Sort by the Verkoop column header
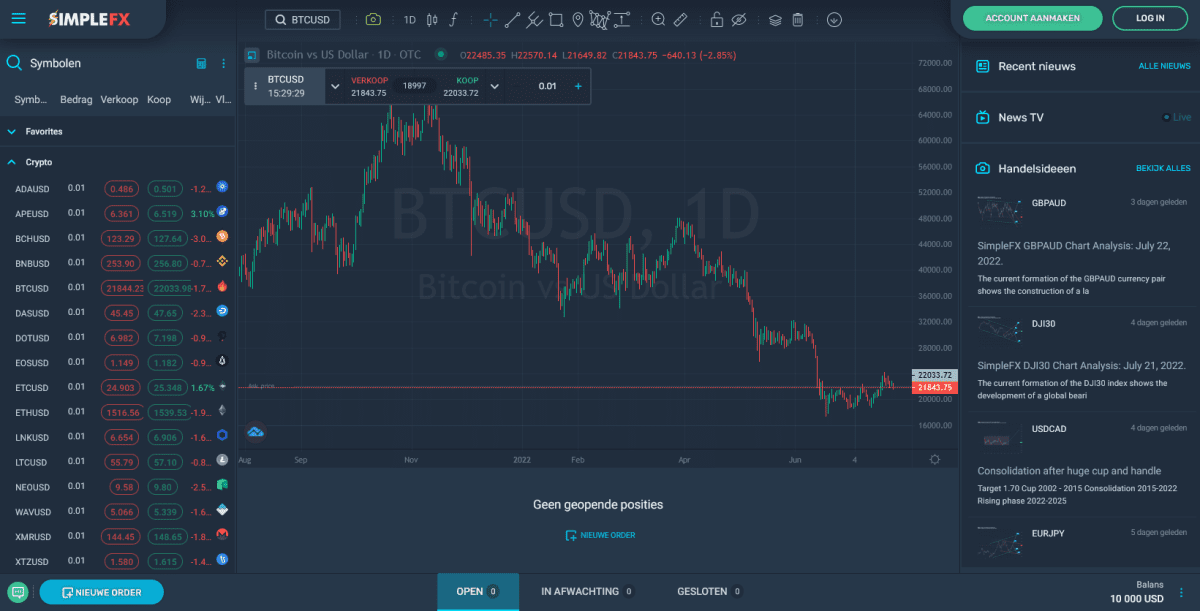 [119, 100]
